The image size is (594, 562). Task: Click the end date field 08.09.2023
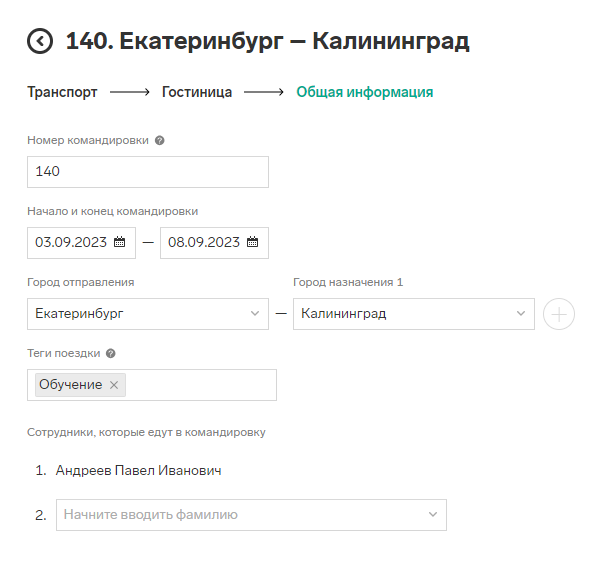[x=214, y=243]
